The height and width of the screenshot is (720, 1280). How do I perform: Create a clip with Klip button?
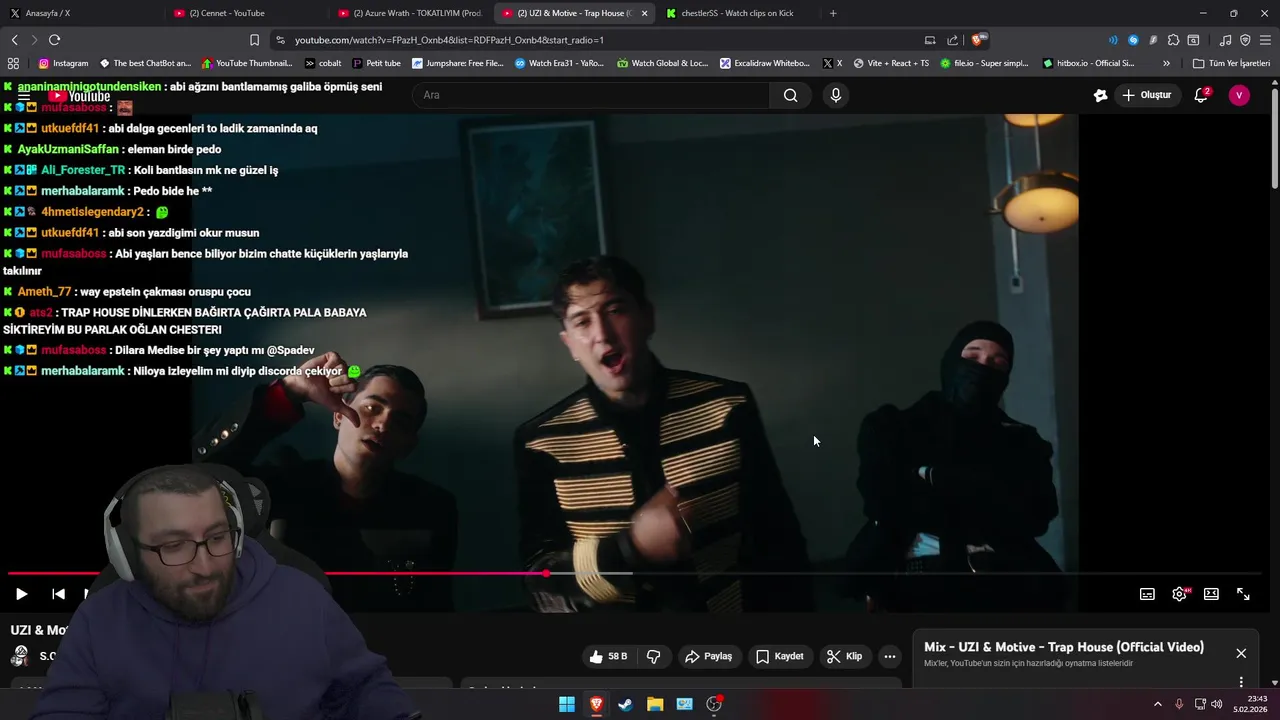pyautogui.click(x=844, y=656)
